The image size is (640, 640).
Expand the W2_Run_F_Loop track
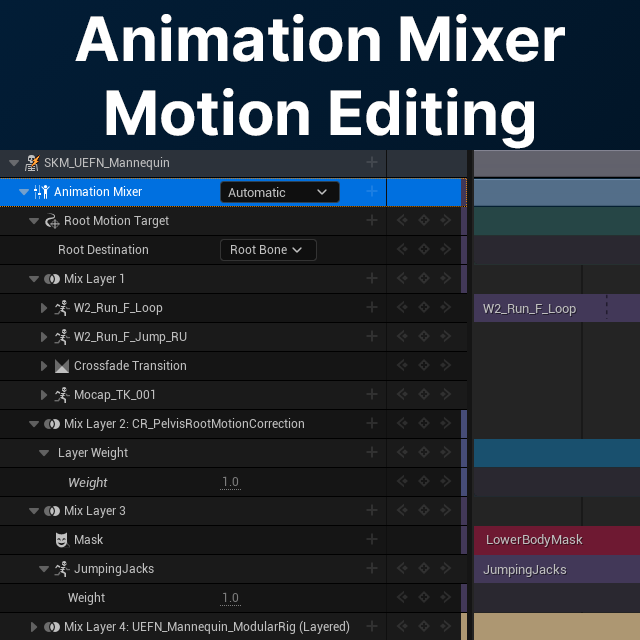point(44,308)
